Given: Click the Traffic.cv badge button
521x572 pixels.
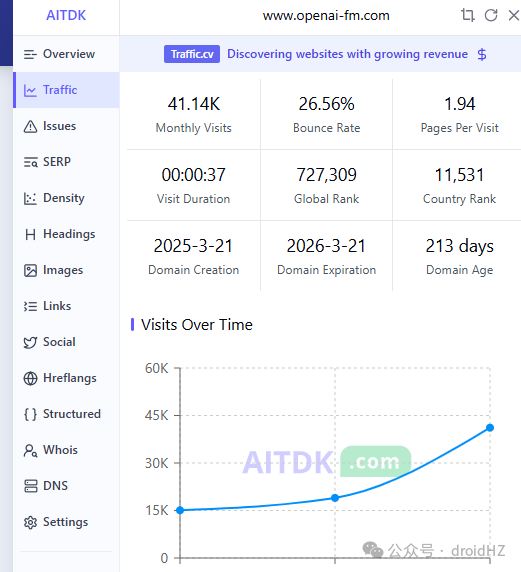Looking at the screenshot, I should pos(192,54).
